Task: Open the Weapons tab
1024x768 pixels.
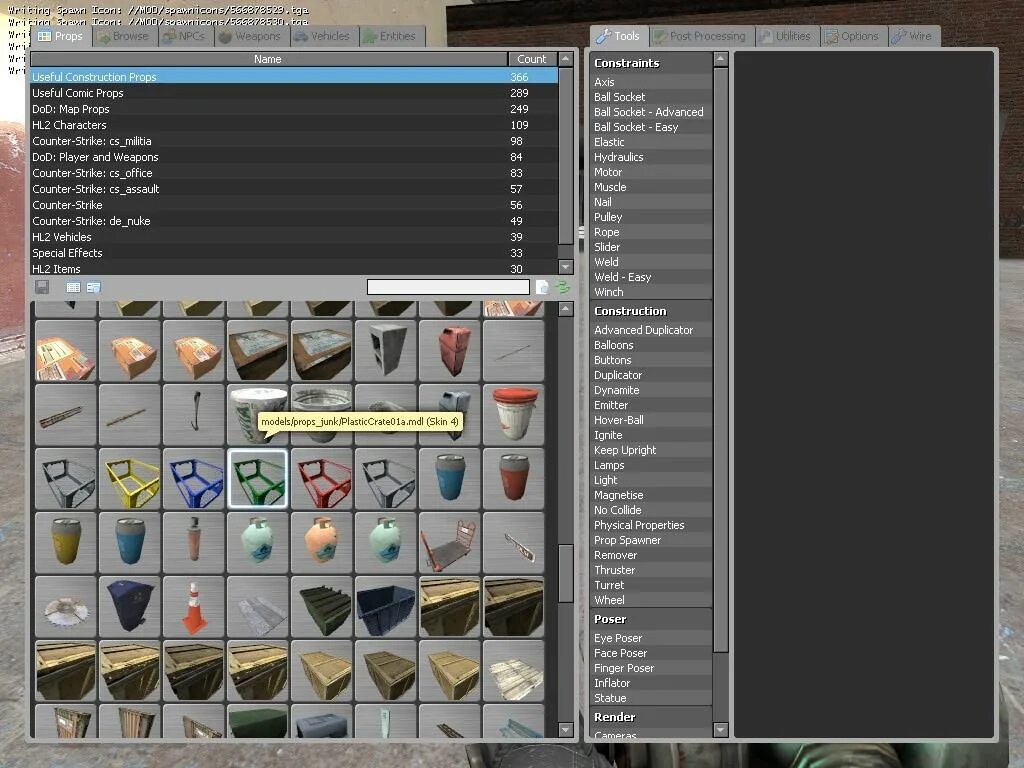Action: coord(250,36)
